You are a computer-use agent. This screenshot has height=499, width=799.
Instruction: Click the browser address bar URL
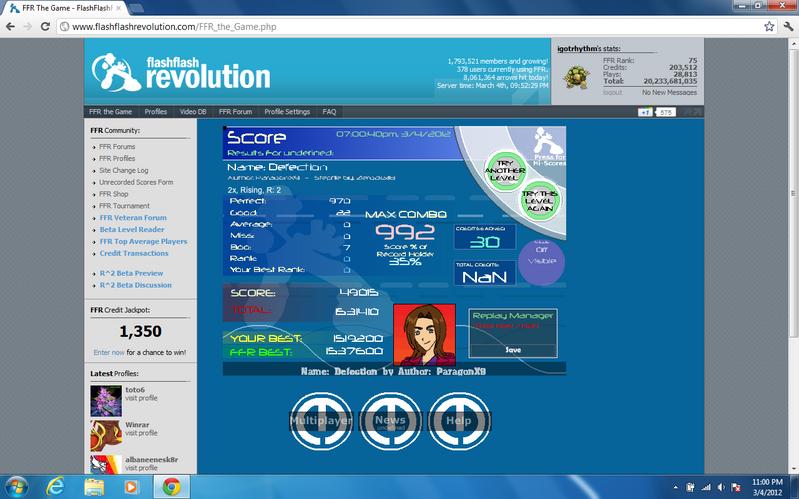(x=174, y=27)
